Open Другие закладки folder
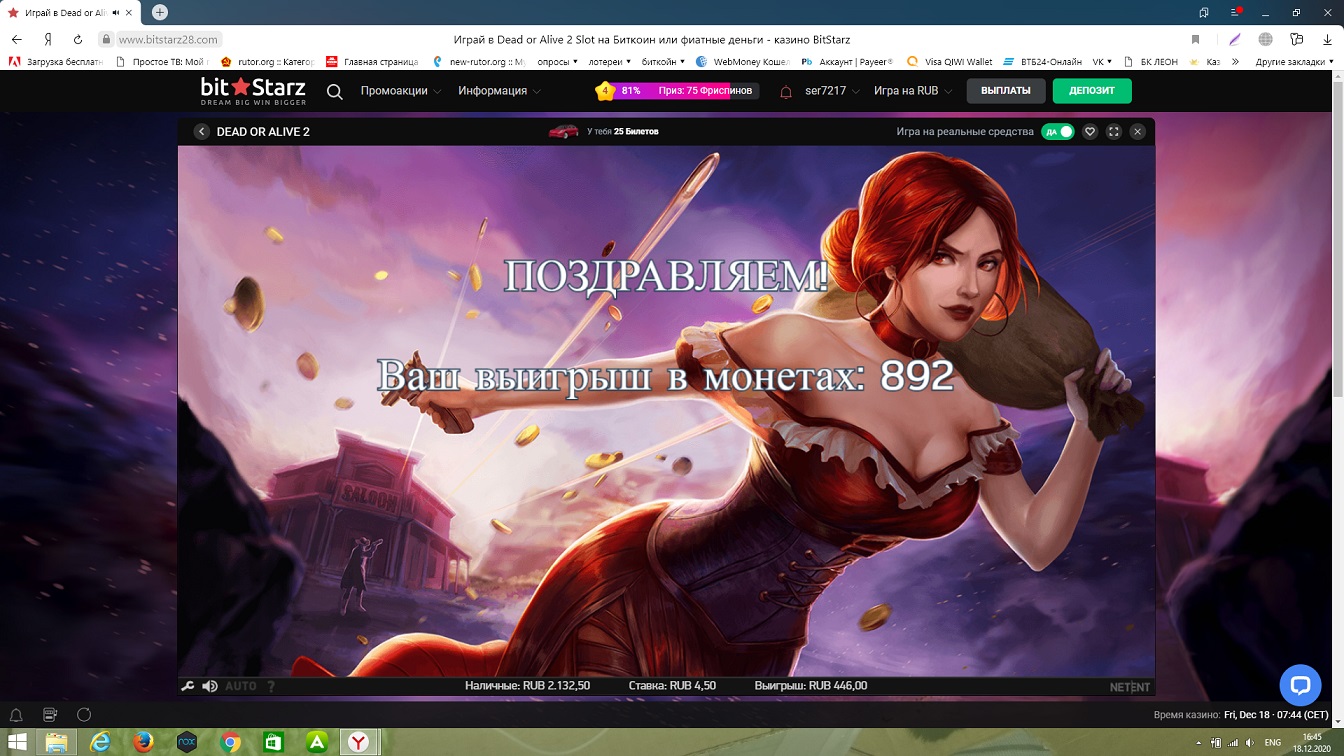The image size is (1344, 756). pyautogui.click(x=1294, y=61)
